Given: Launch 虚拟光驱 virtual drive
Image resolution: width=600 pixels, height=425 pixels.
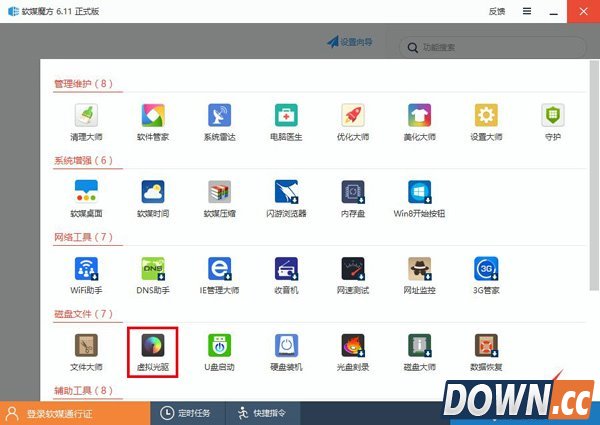Looking at the screenshot, I should pos(153,352).
